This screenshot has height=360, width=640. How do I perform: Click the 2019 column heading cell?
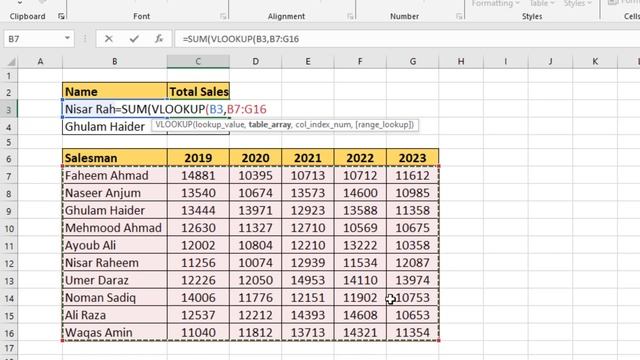[x=198, y=158]
